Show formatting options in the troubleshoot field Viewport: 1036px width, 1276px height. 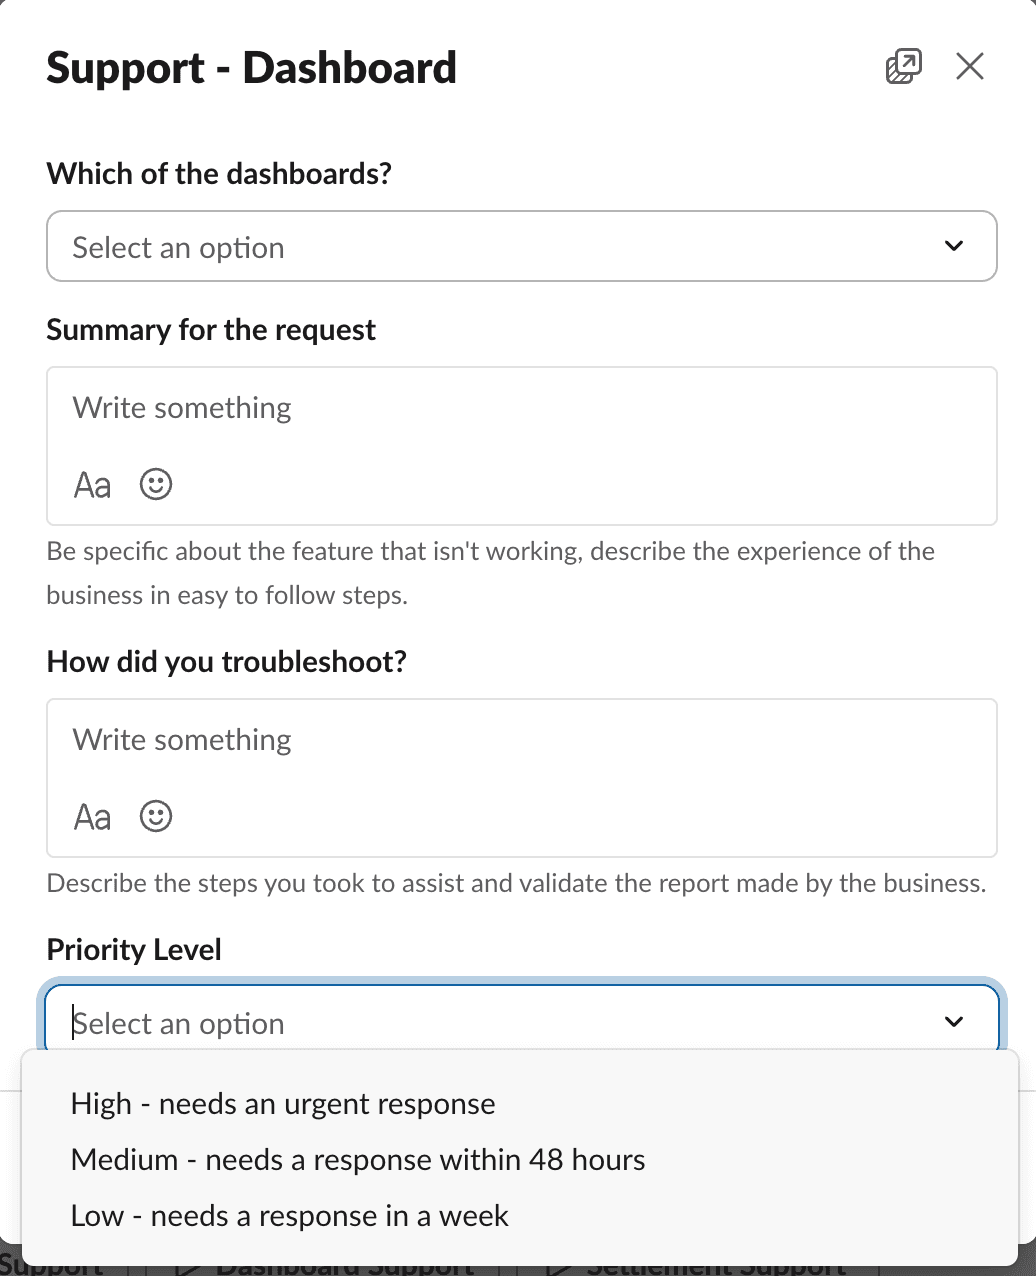point(92,817)
